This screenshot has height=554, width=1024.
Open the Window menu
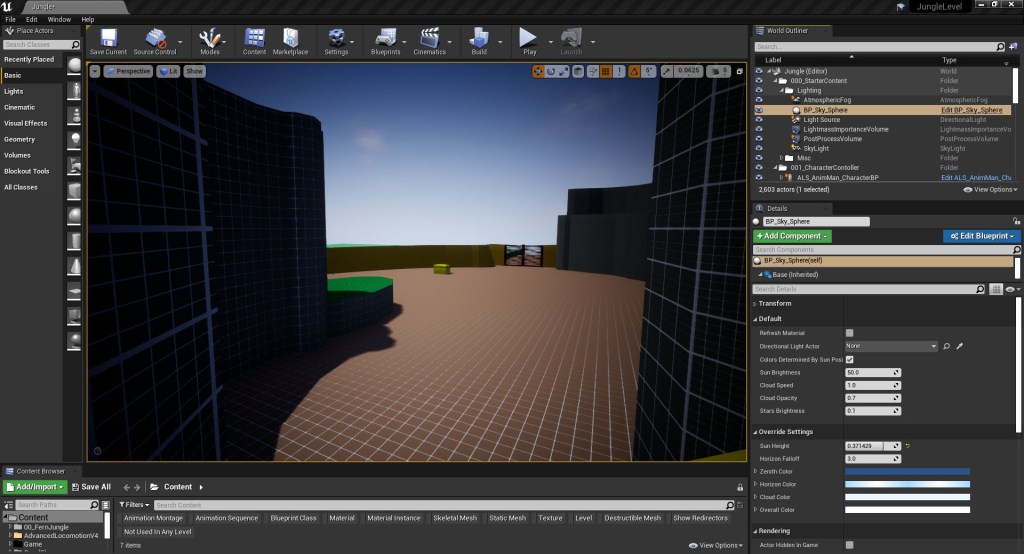59,19
